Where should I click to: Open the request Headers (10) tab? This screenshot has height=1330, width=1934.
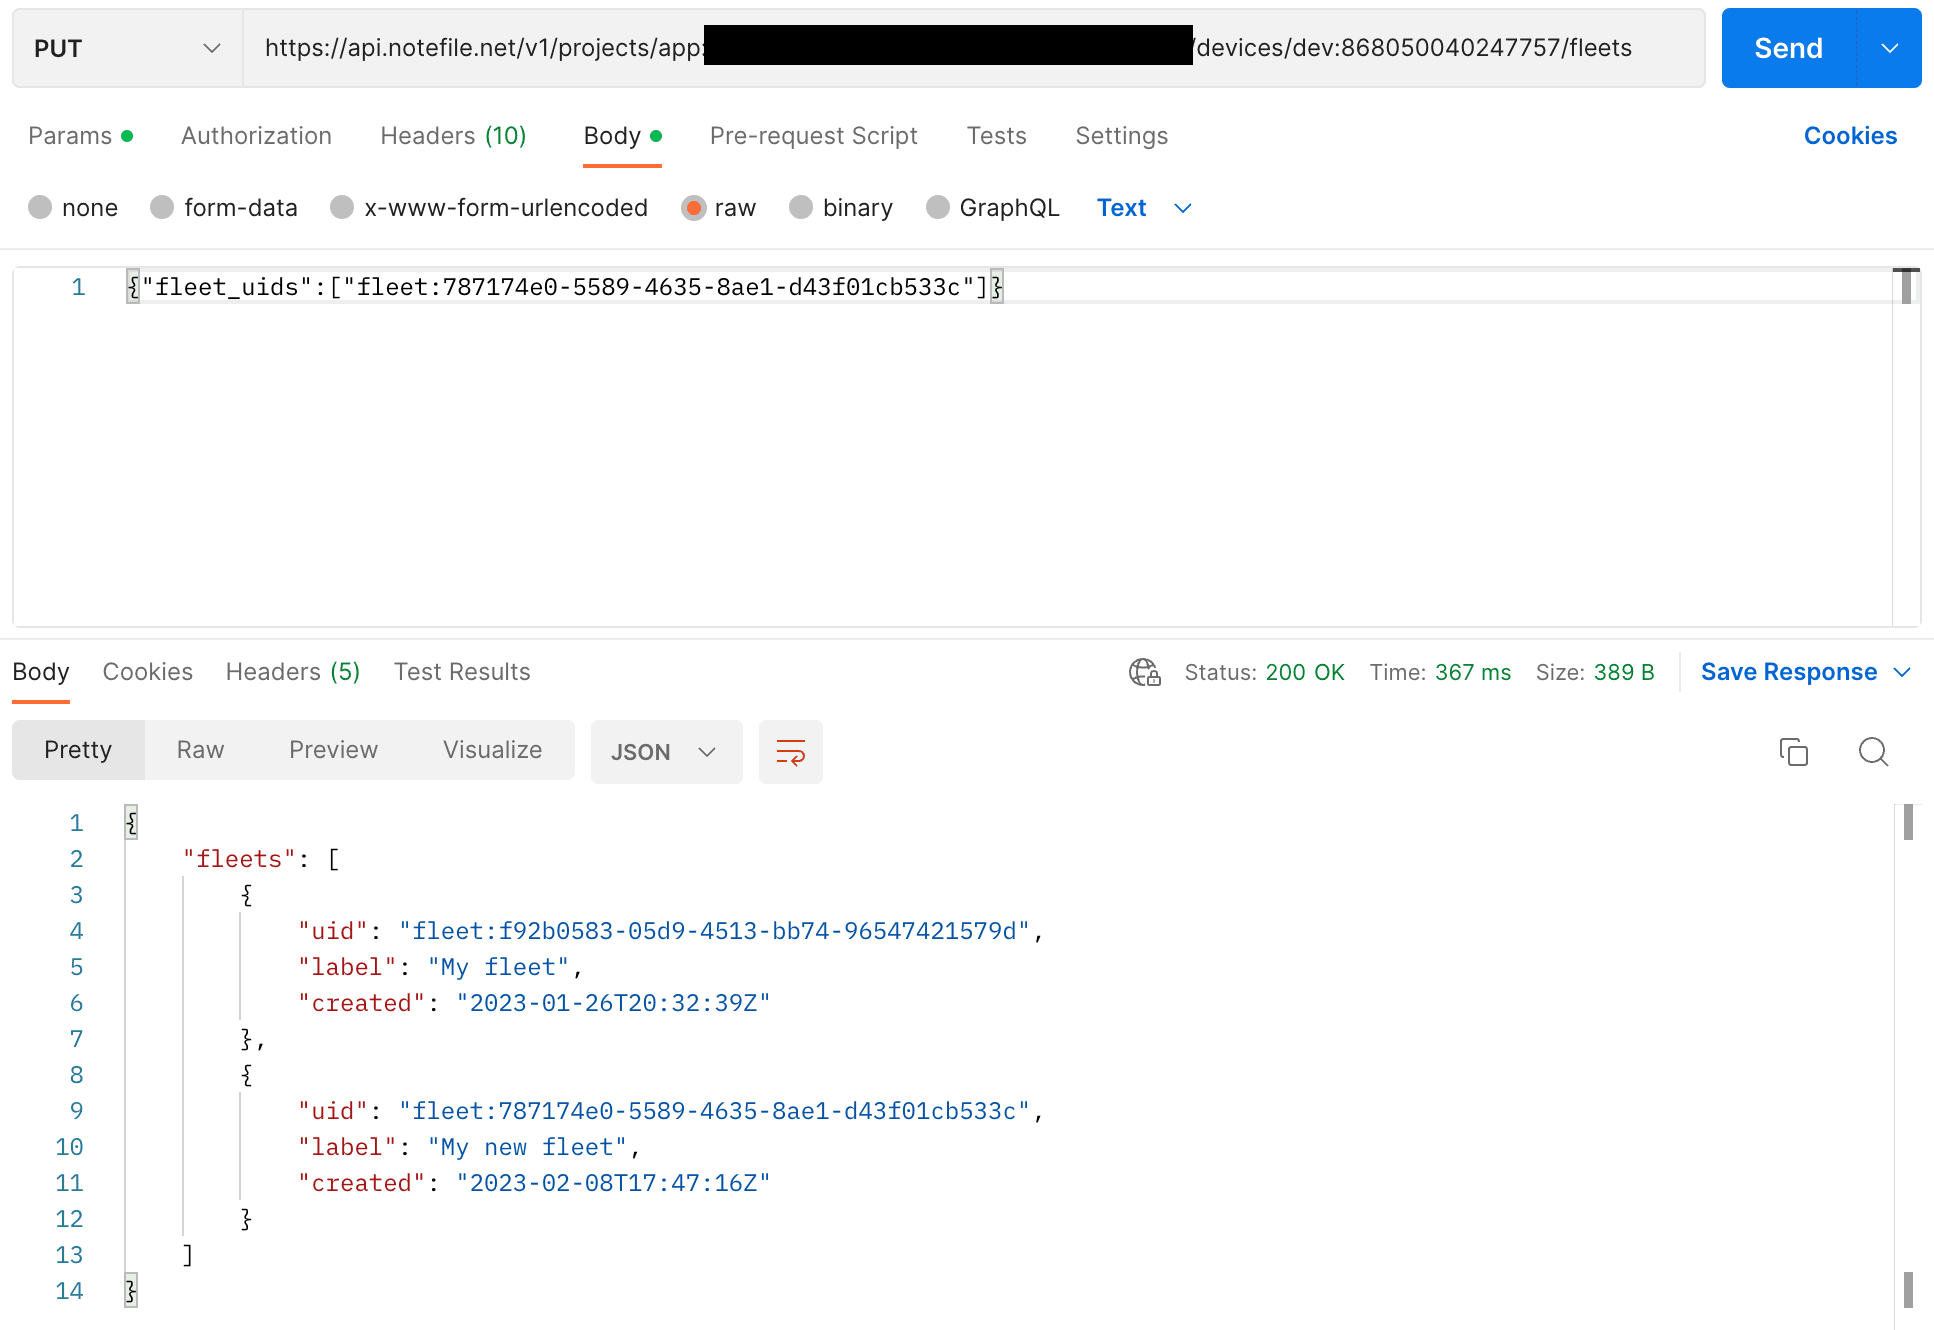[x=453, y=136]
